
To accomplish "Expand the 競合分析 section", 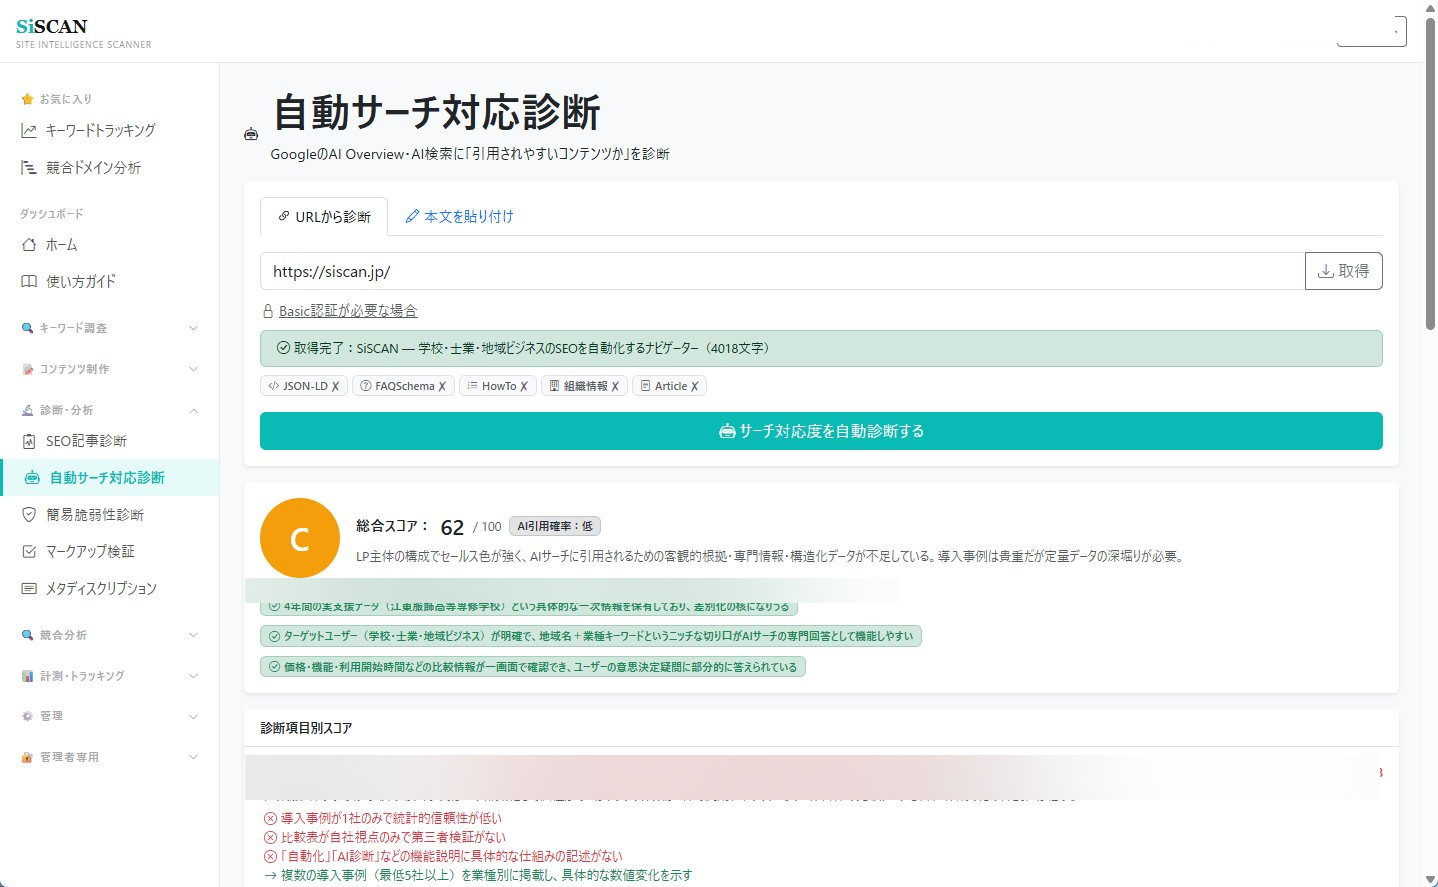I will (109, 635).
